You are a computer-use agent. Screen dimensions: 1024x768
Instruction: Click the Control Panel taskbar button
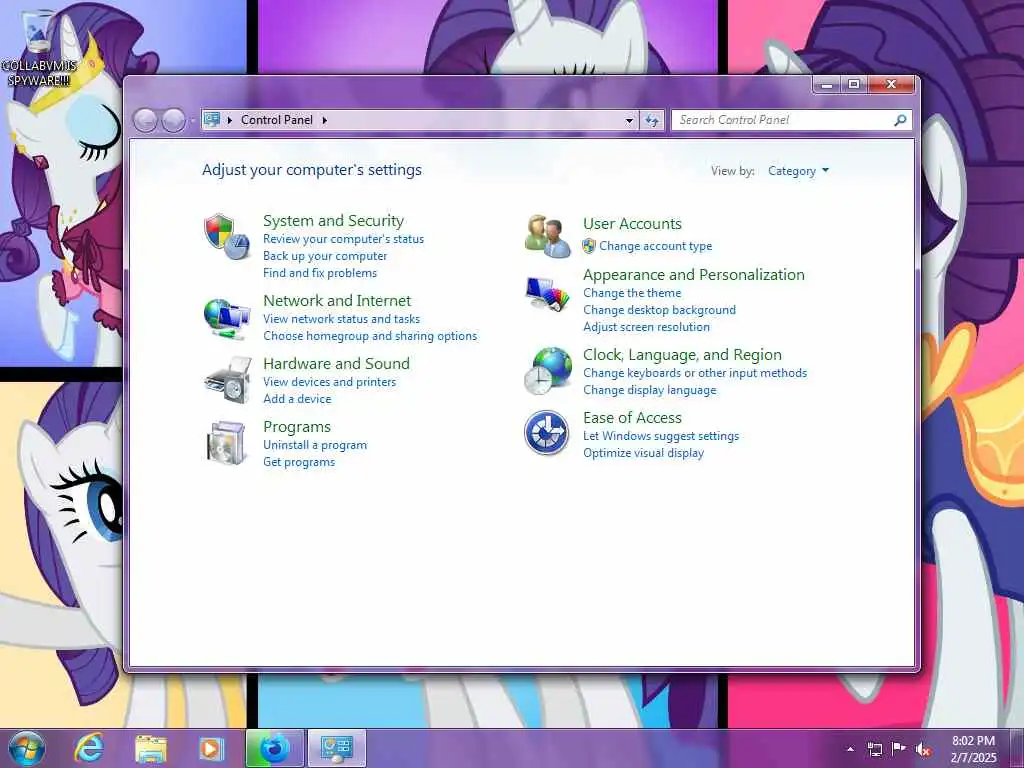pos(337,748)
